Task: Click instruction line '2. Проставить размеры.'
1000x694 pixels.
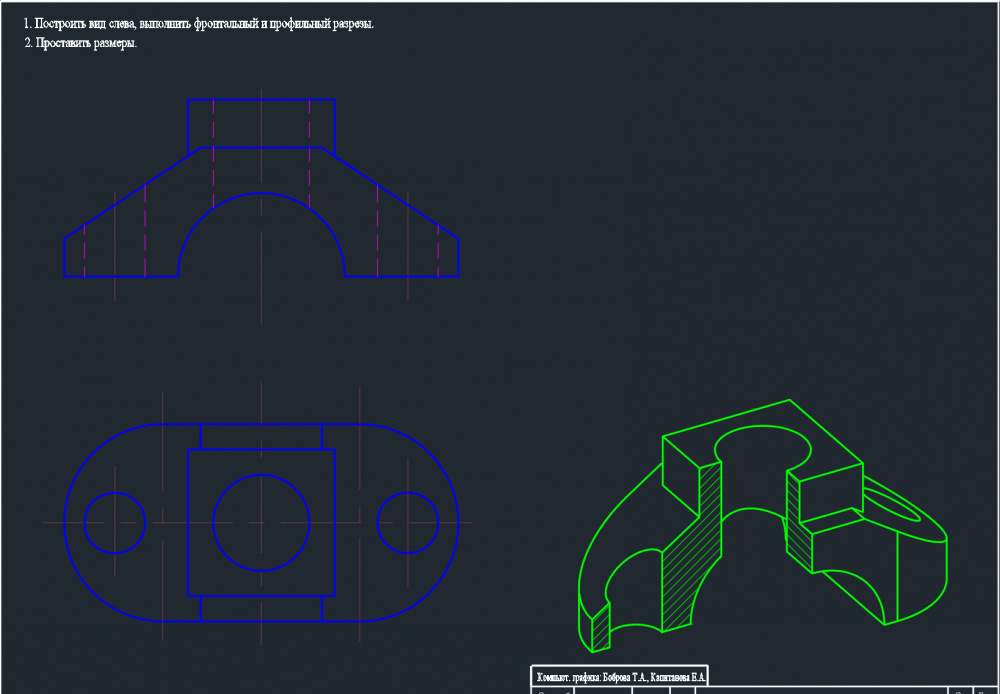Action: click(81, 43)
